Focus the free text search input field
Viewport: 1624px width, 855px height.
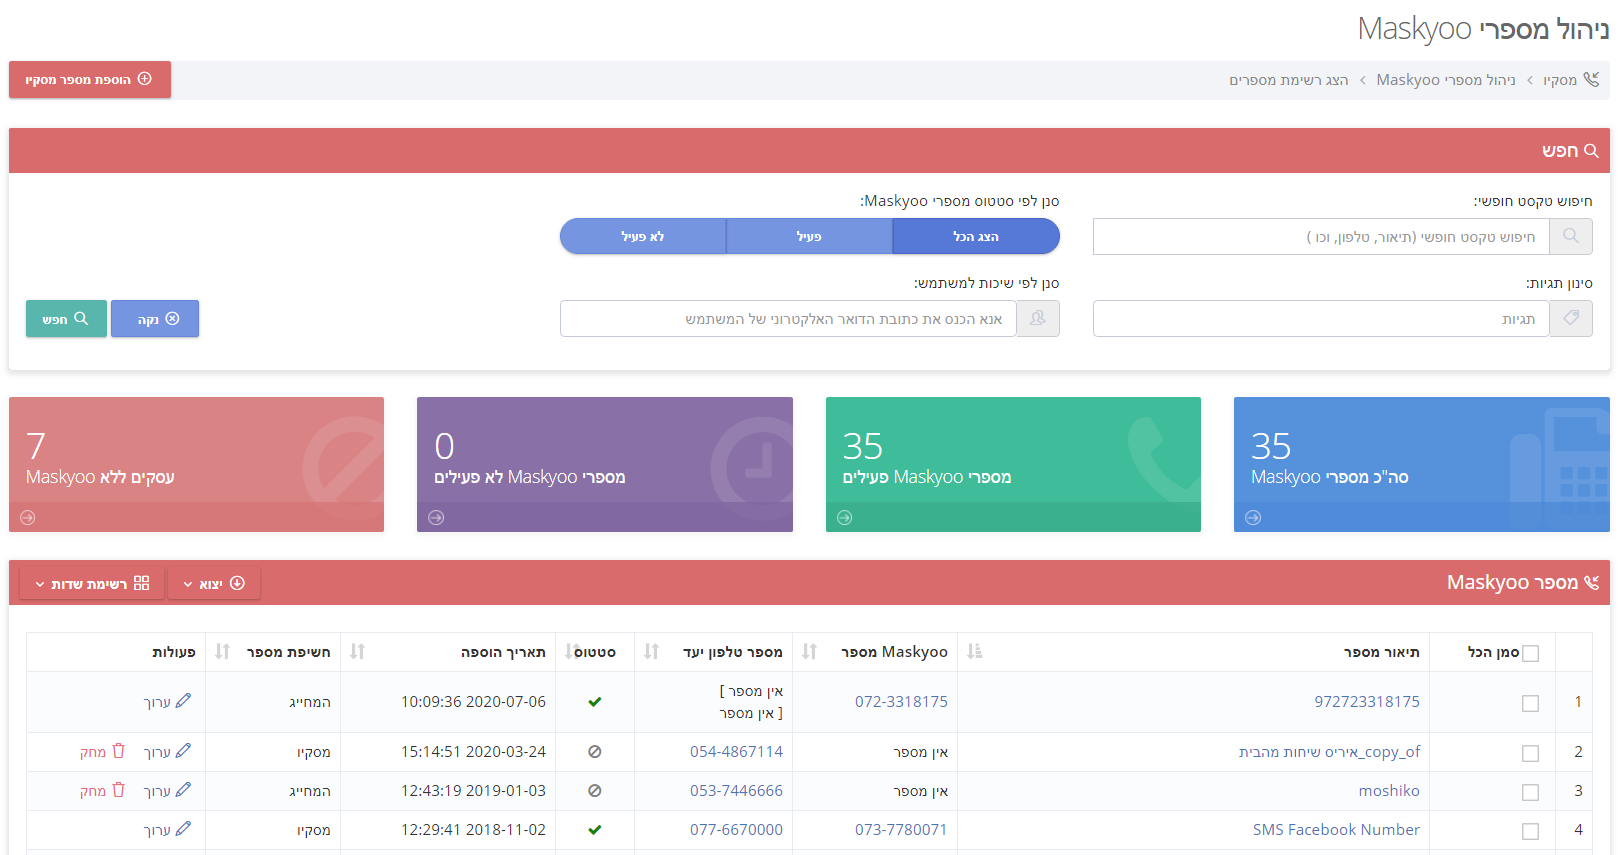click(1321, 237)
